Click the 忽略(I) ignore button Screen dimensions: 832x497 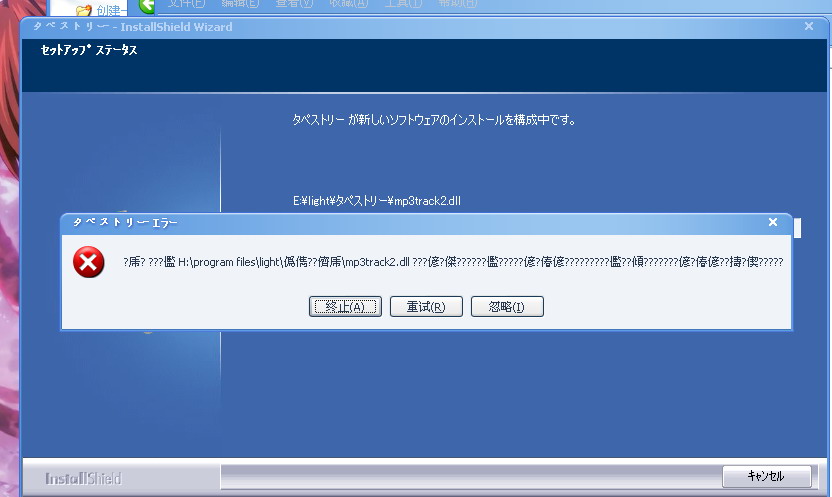pyautogui.click(x=507, y=307)
